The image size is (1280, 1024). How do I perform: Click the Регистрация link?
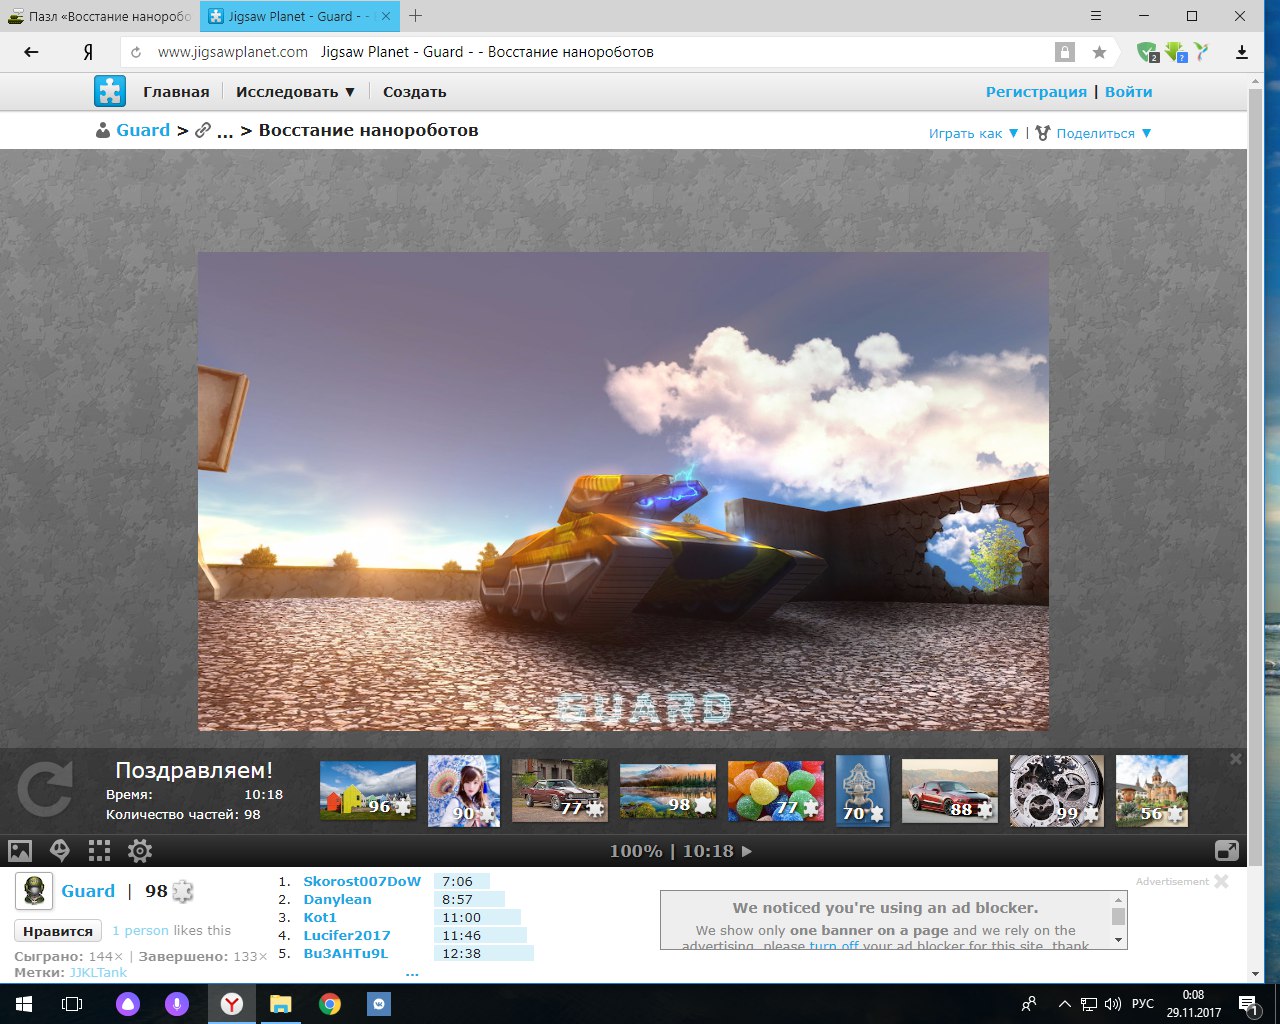pyautogui.click(x=1036, y=92)
